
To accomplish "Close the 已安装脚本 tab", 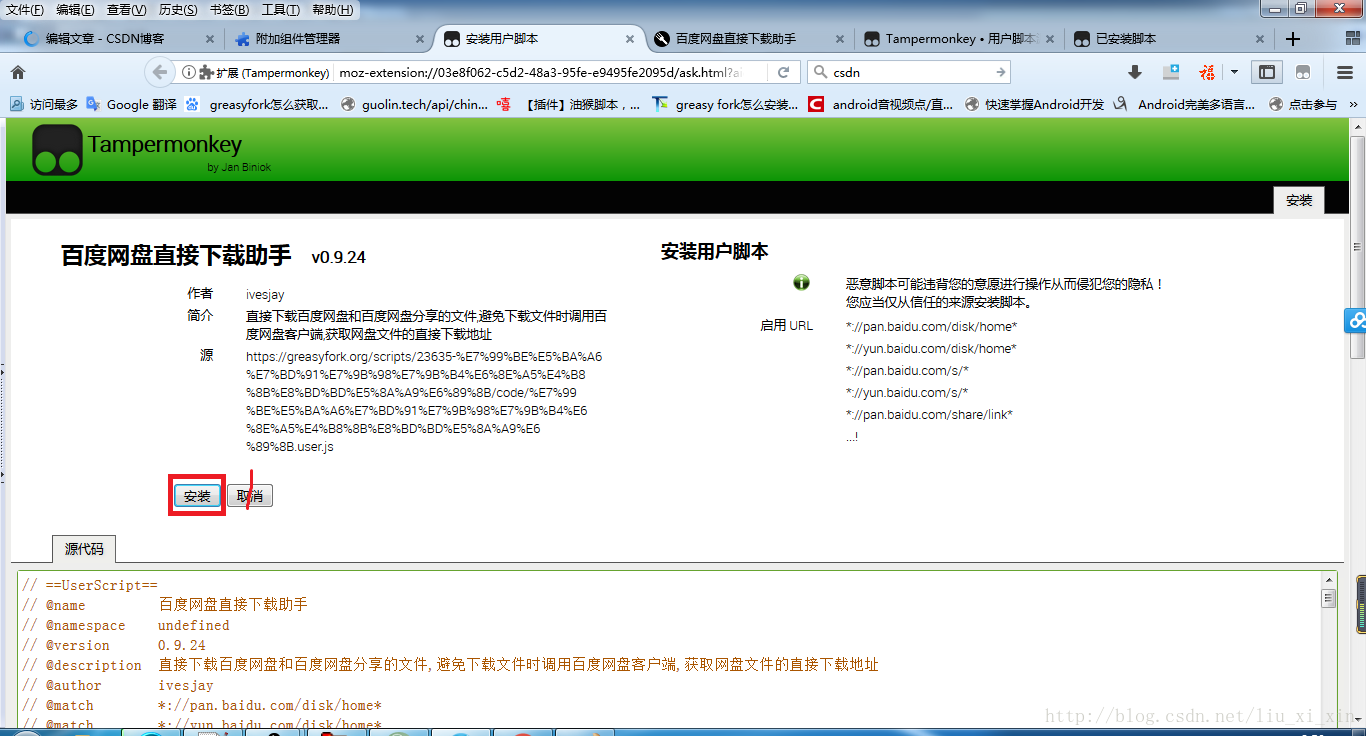I will tap(1258, 39).
